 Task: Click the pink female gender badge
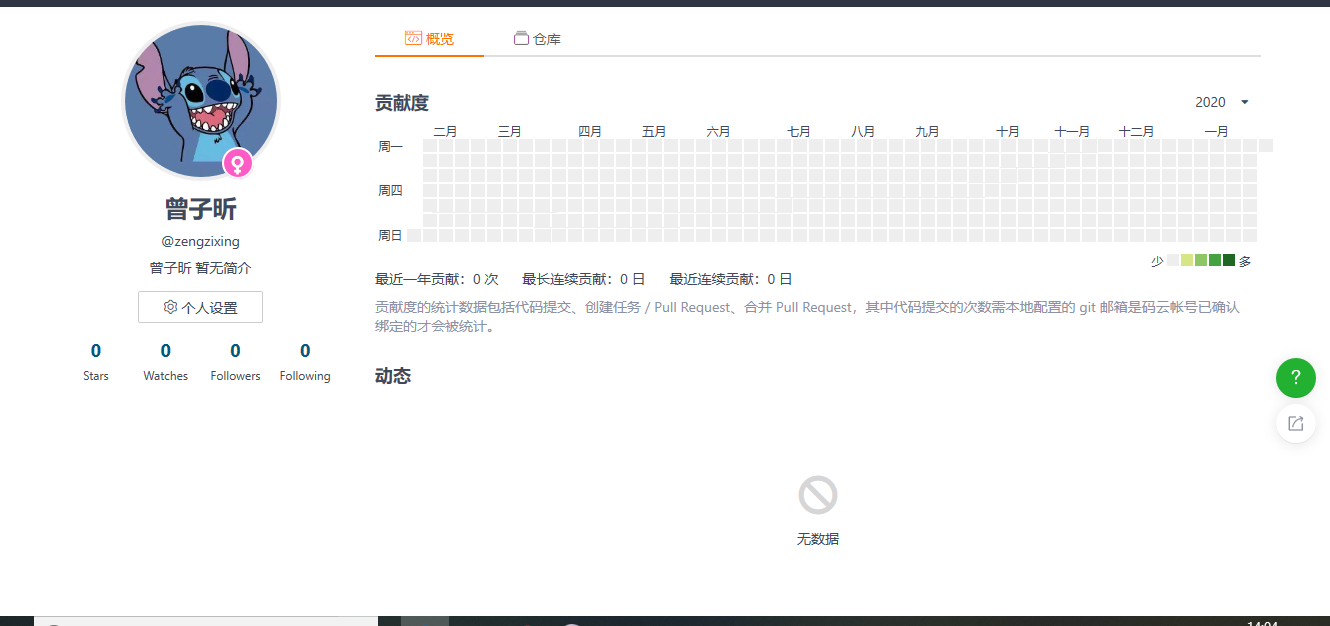(x=237, y=163)
